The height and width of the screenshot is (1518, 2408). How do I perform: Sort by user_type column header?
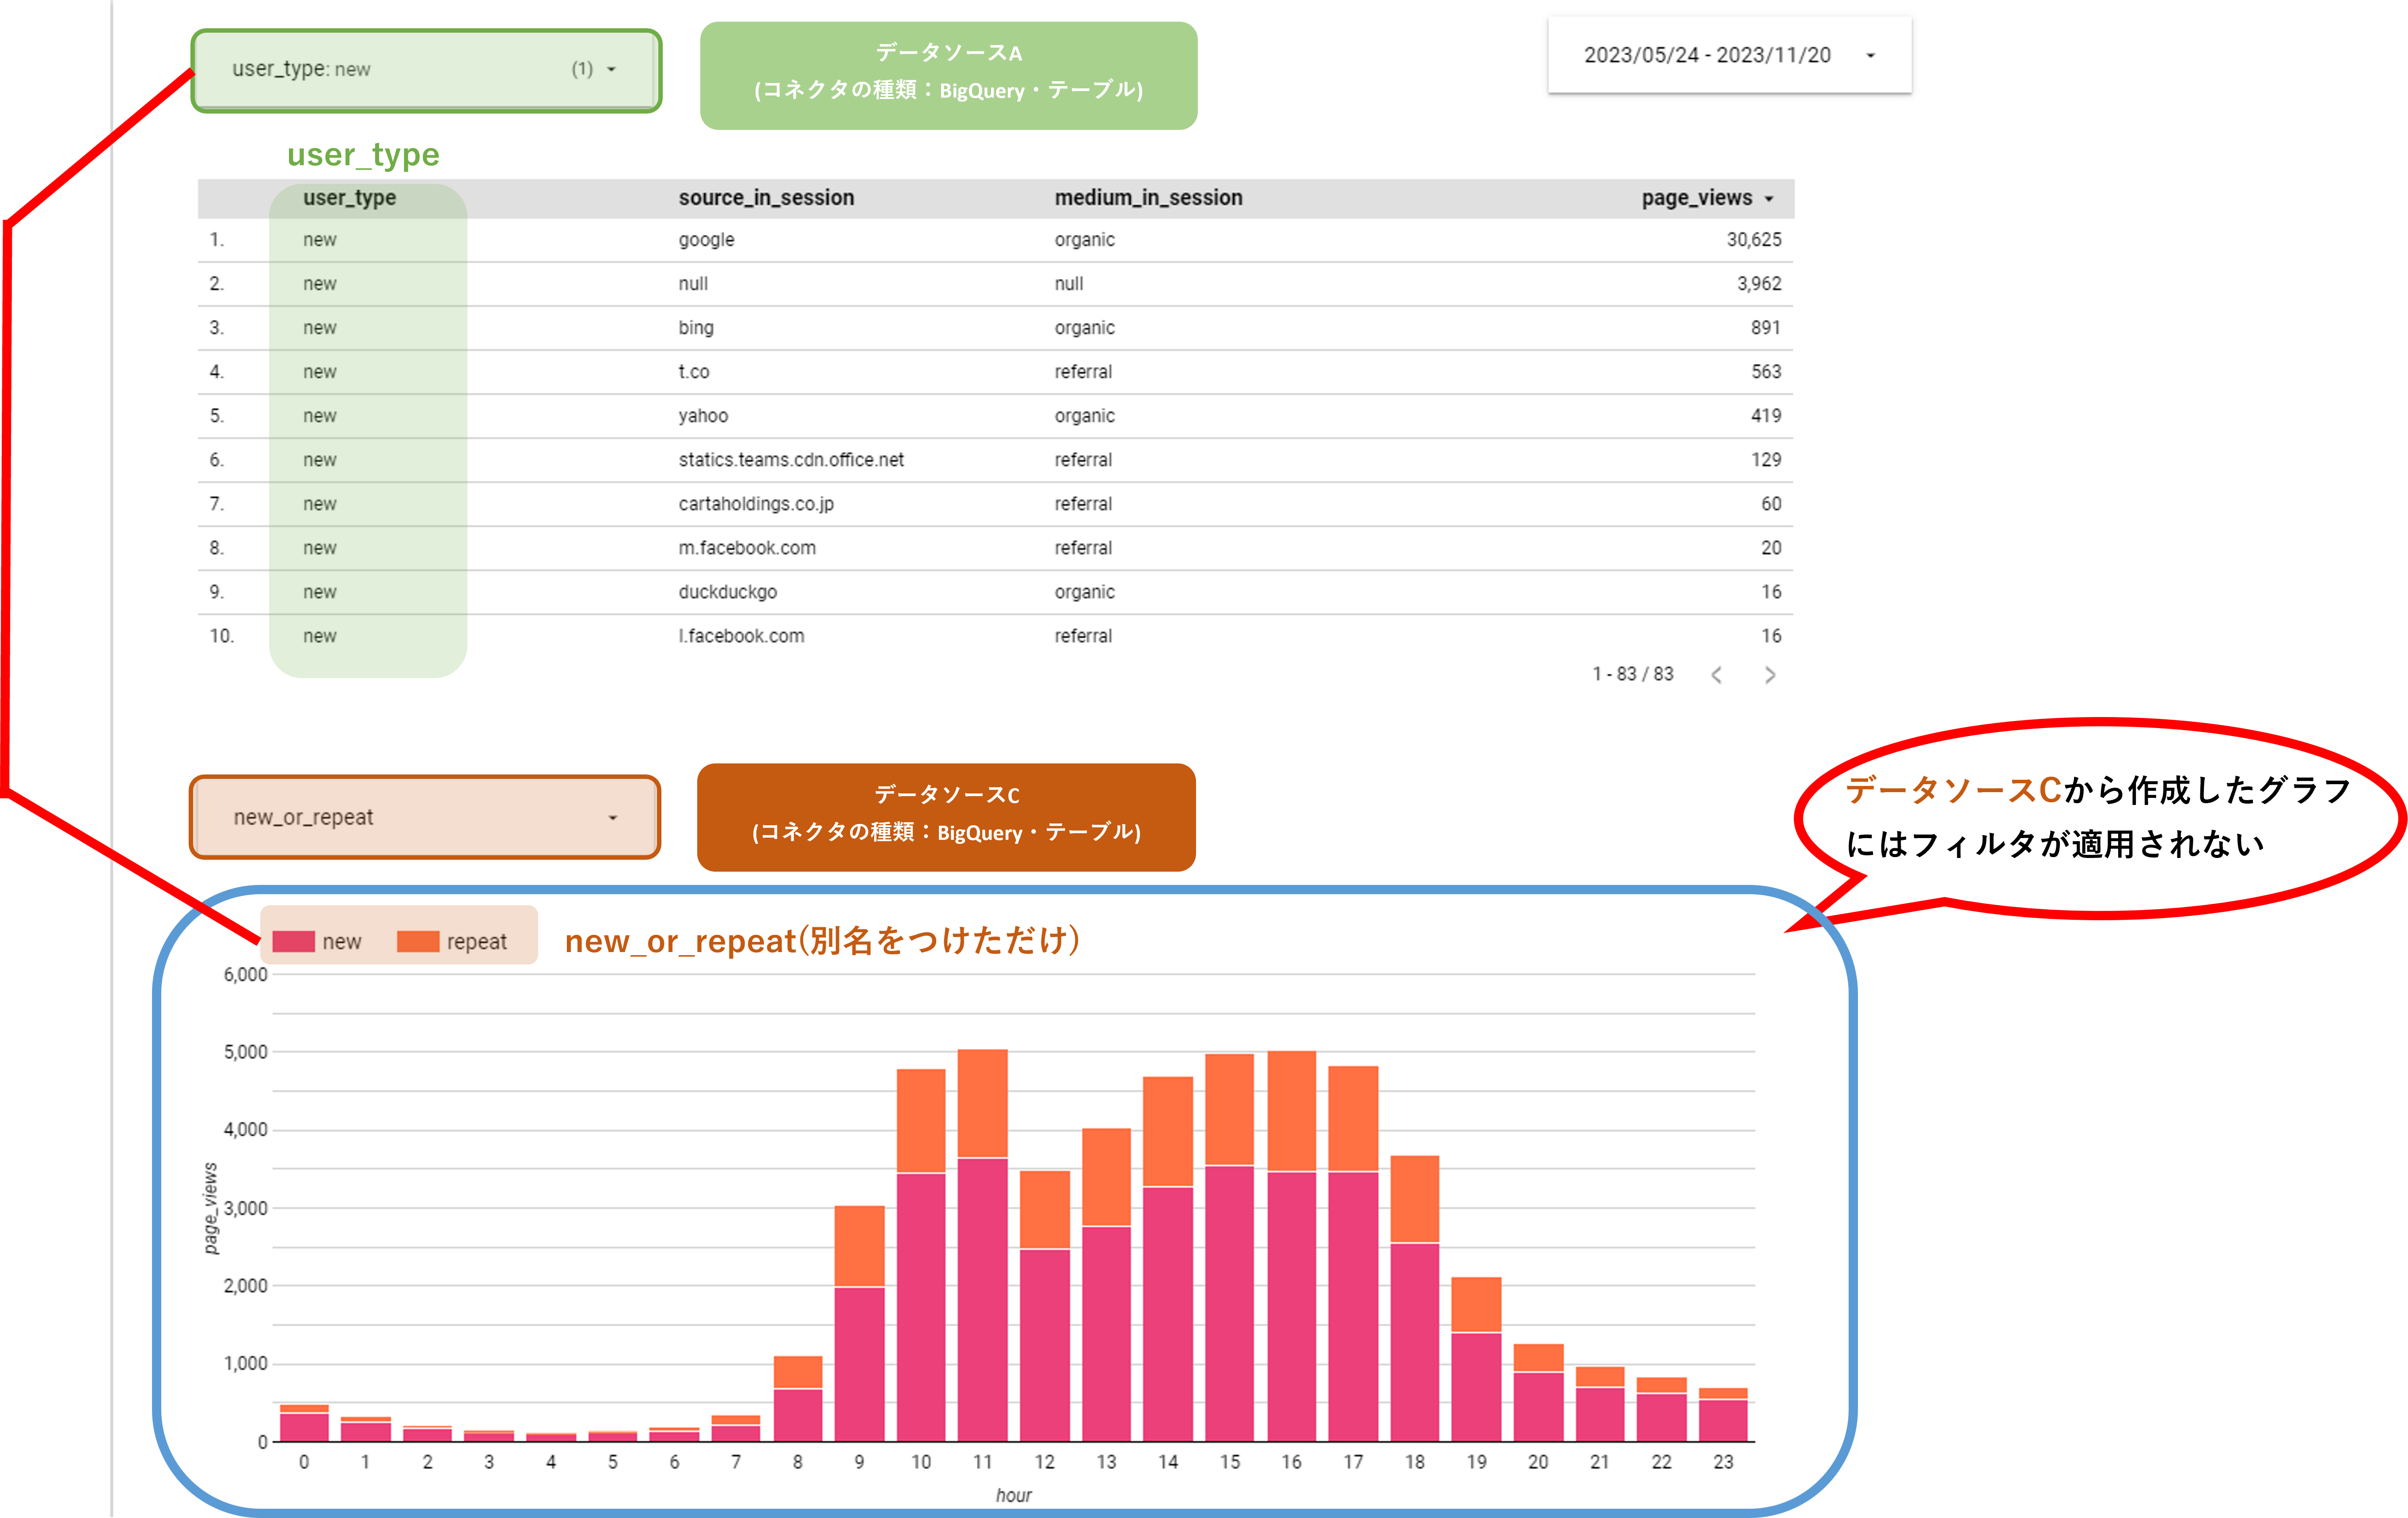350,198
